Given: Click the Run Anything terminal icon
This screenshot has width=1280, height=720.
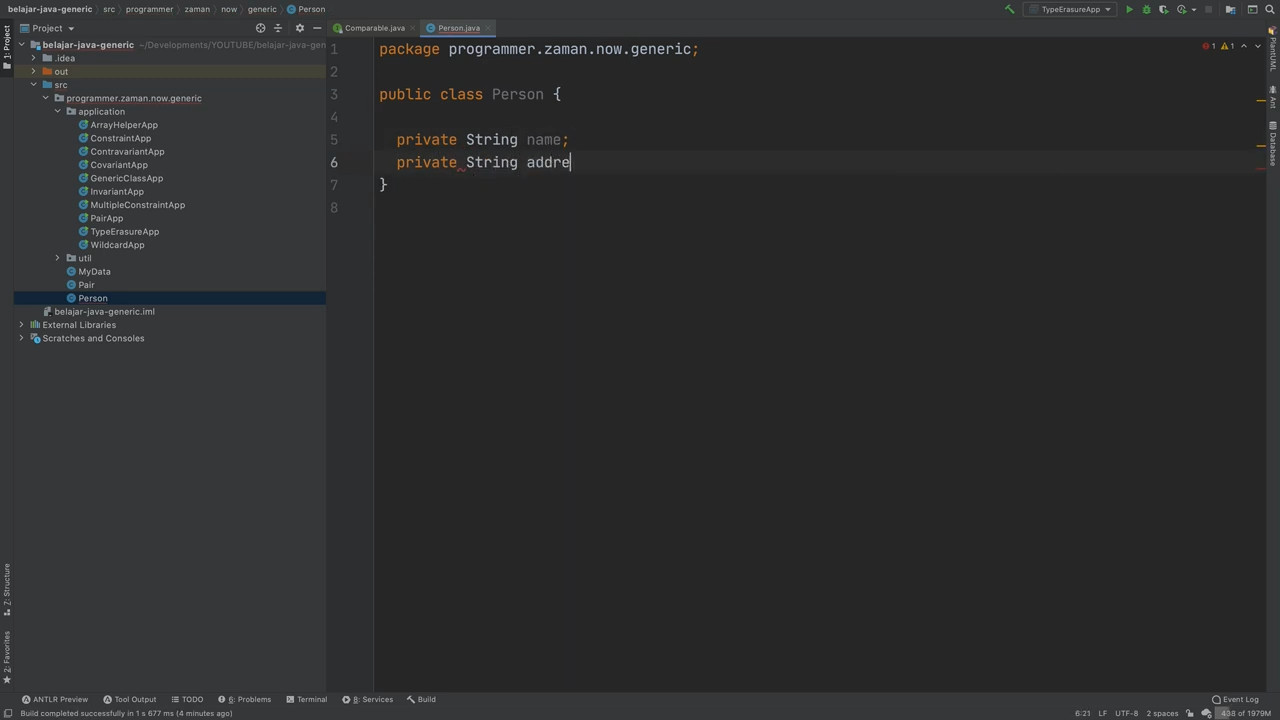Looking at the screenshot, I should [1252, 9].
